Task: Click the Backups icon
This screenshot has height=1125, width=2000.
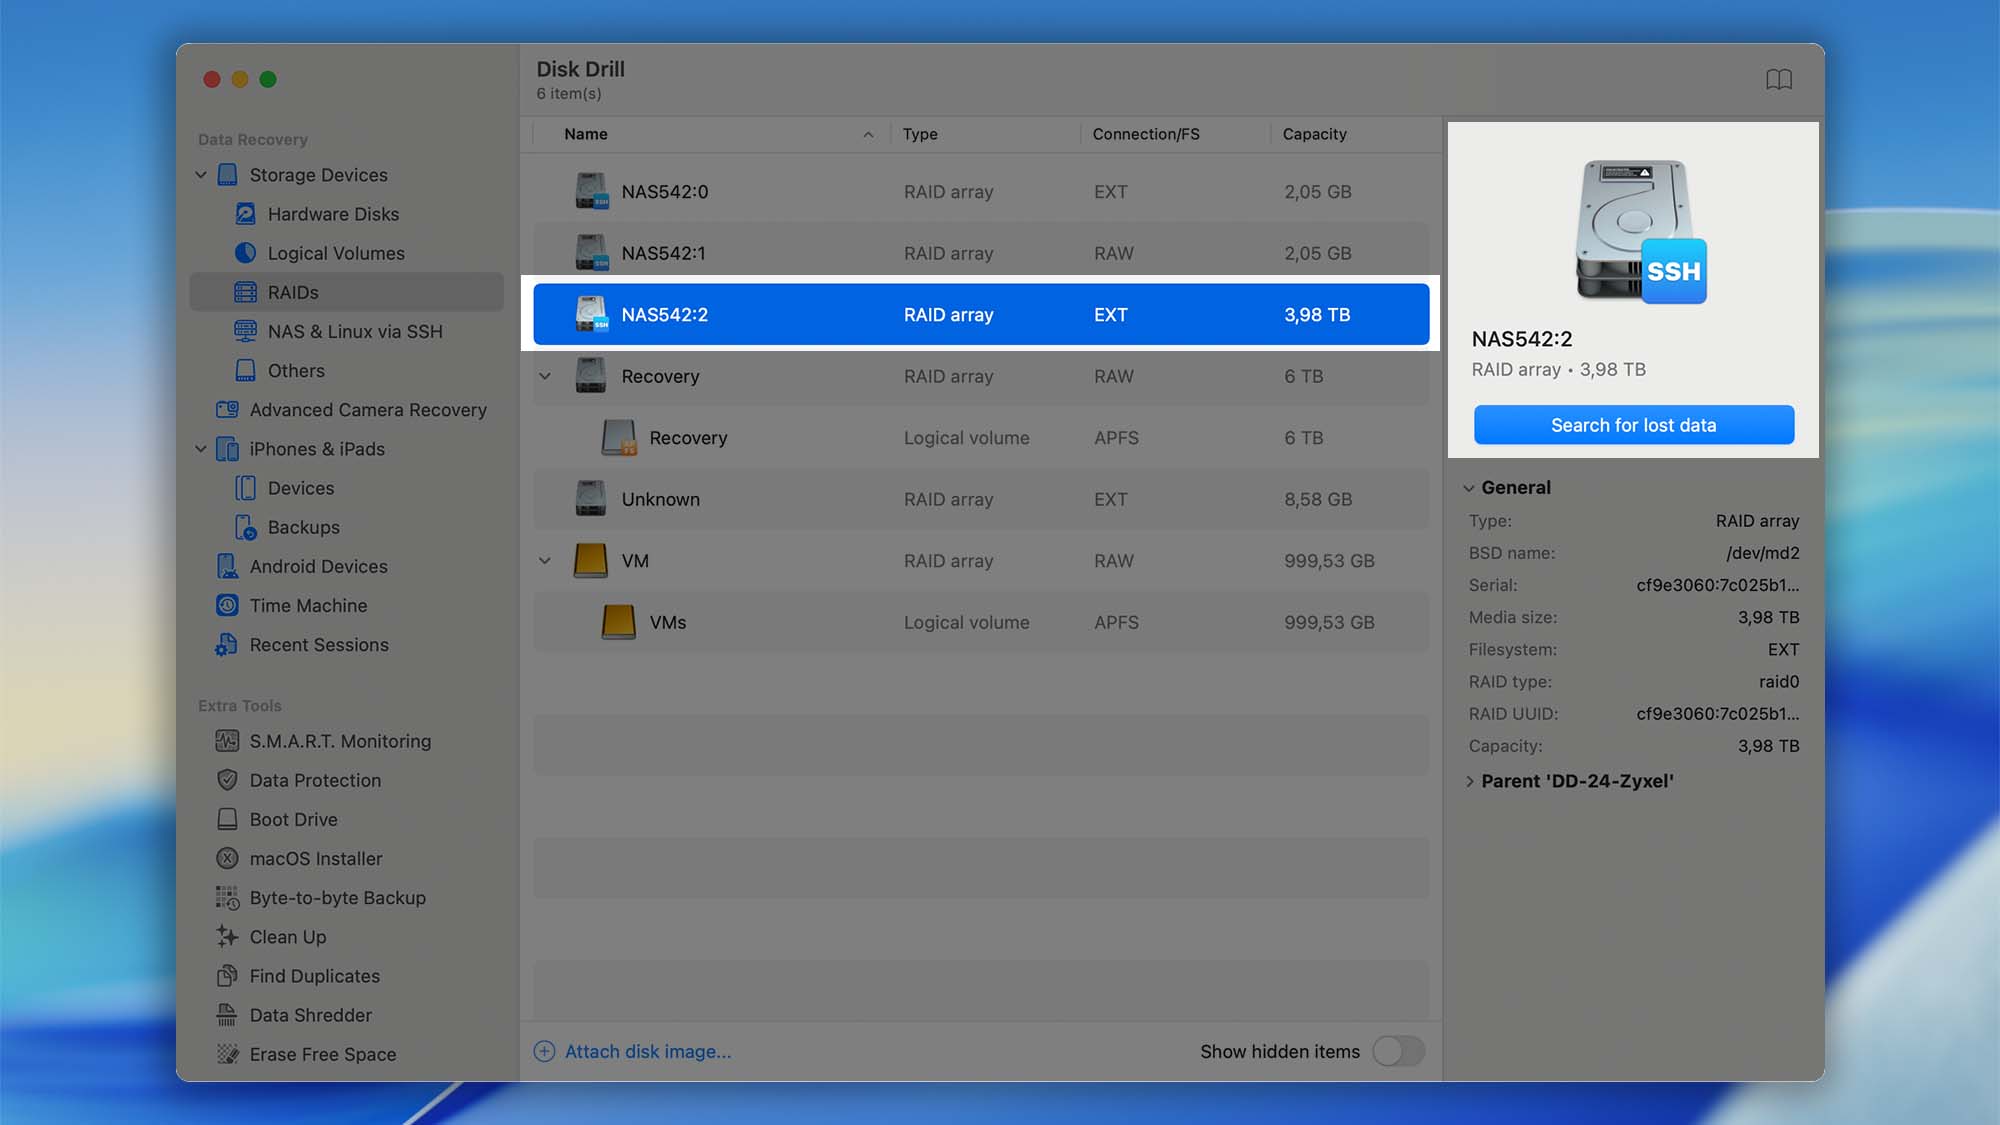Action: tap(245, 527)
